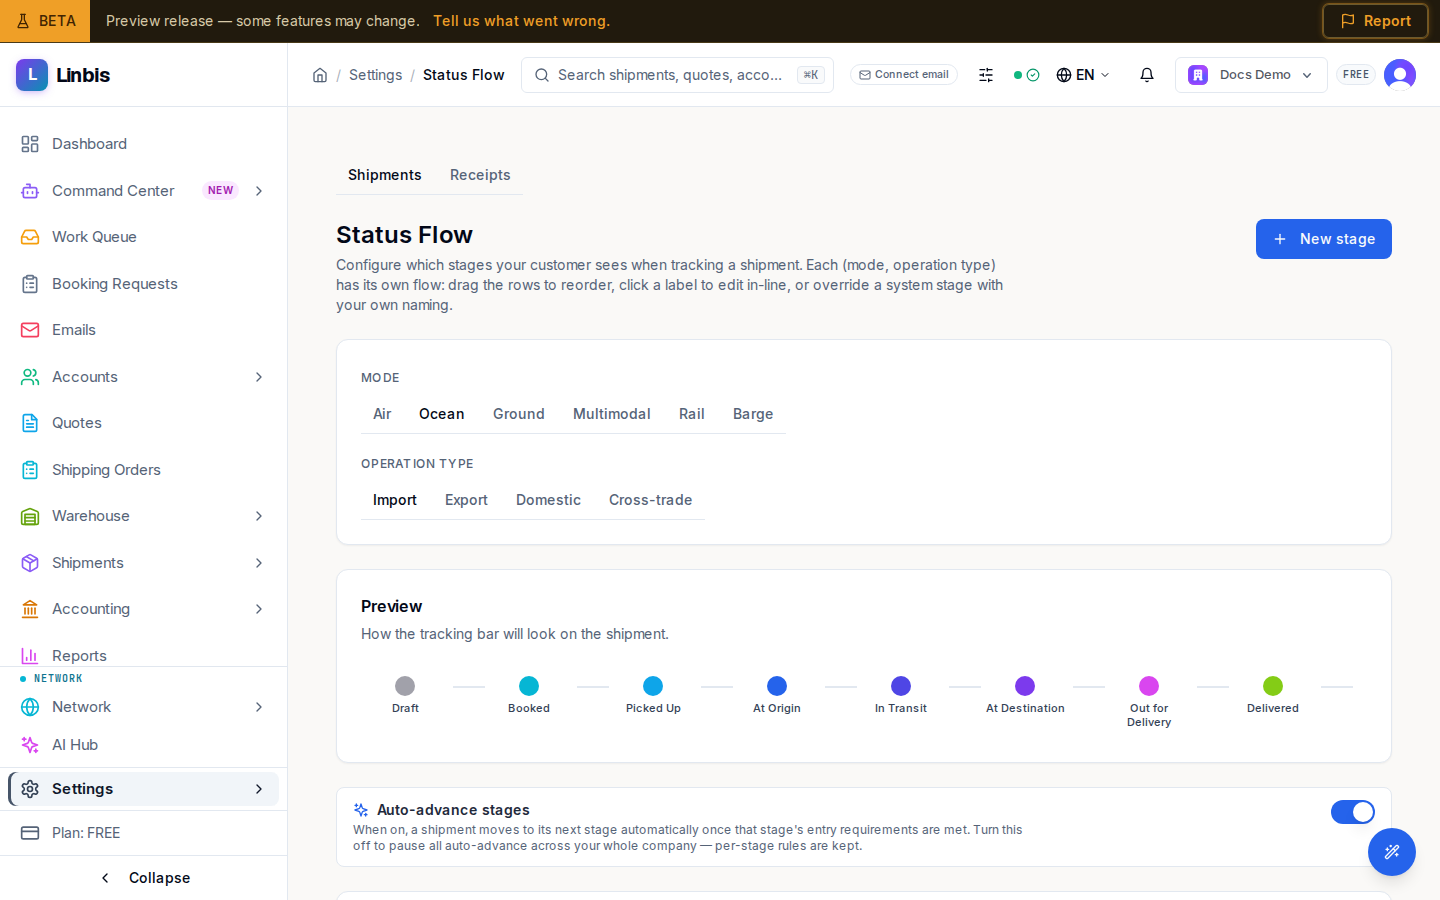The image size is (1440, 900).
Task: Expand Shipments submenu chevron
Action: point(259,563)
